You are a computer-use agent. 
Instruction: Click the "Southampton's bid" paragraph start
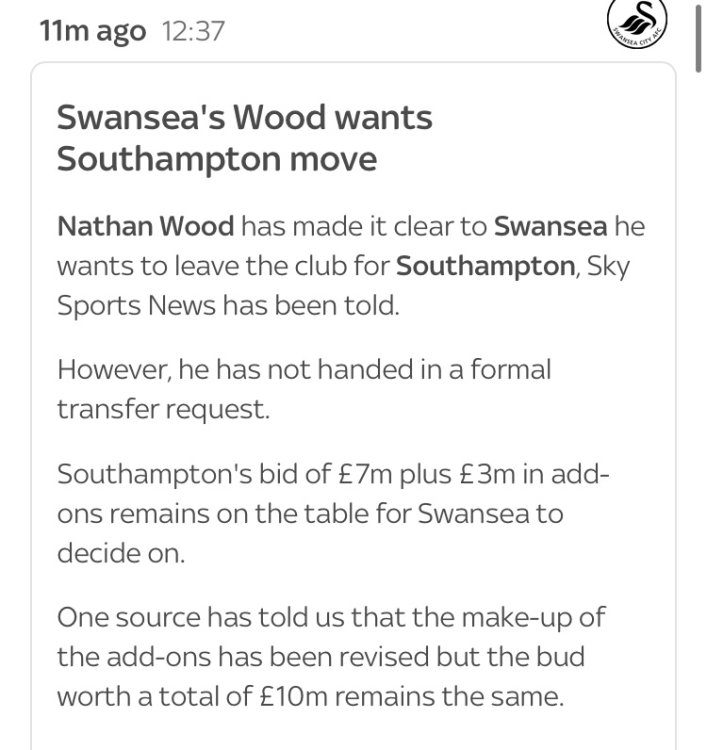click(185, 473)
